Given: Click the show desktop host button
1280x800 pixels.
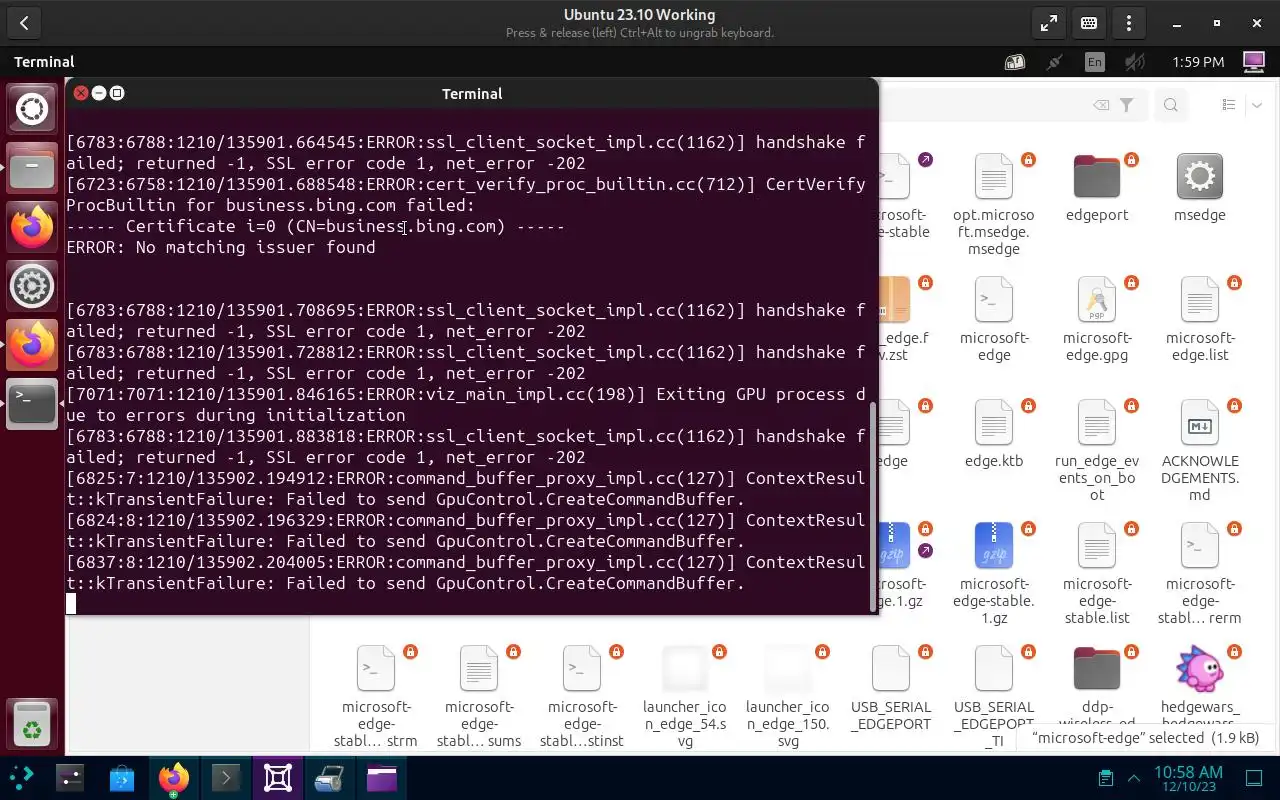Looking at the screenshot, I should 1254,778.
